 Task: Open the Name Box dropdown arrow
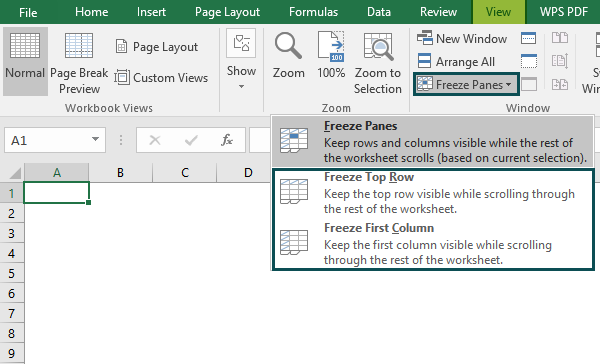(96, 139)
